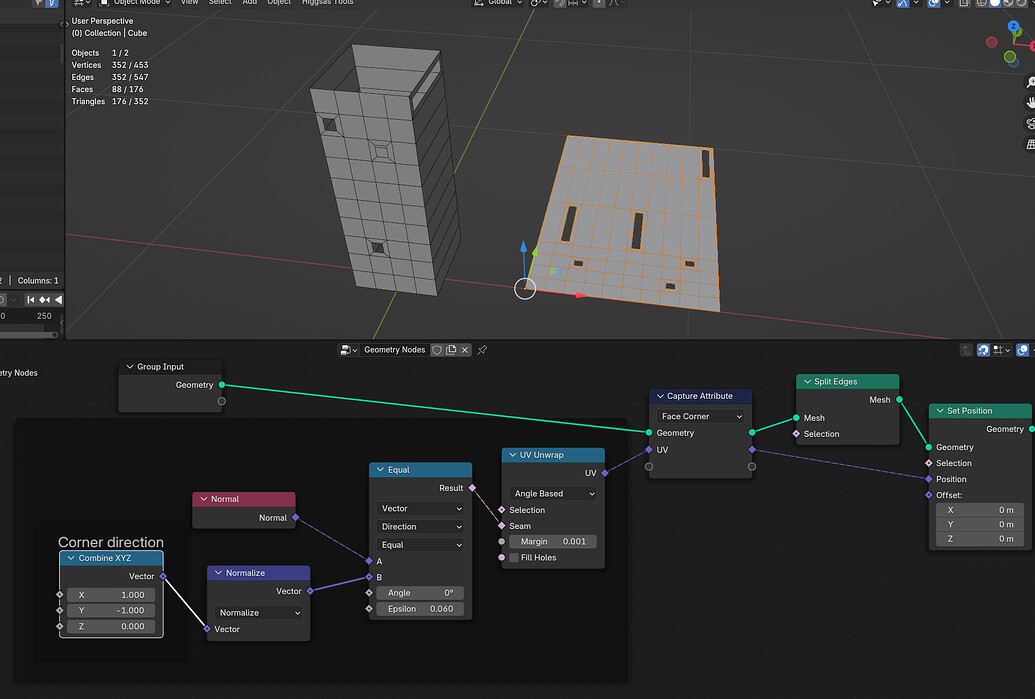Toggle viewport overlays button
This screenshot has width=1035, height=699.
tap(933, 3)
